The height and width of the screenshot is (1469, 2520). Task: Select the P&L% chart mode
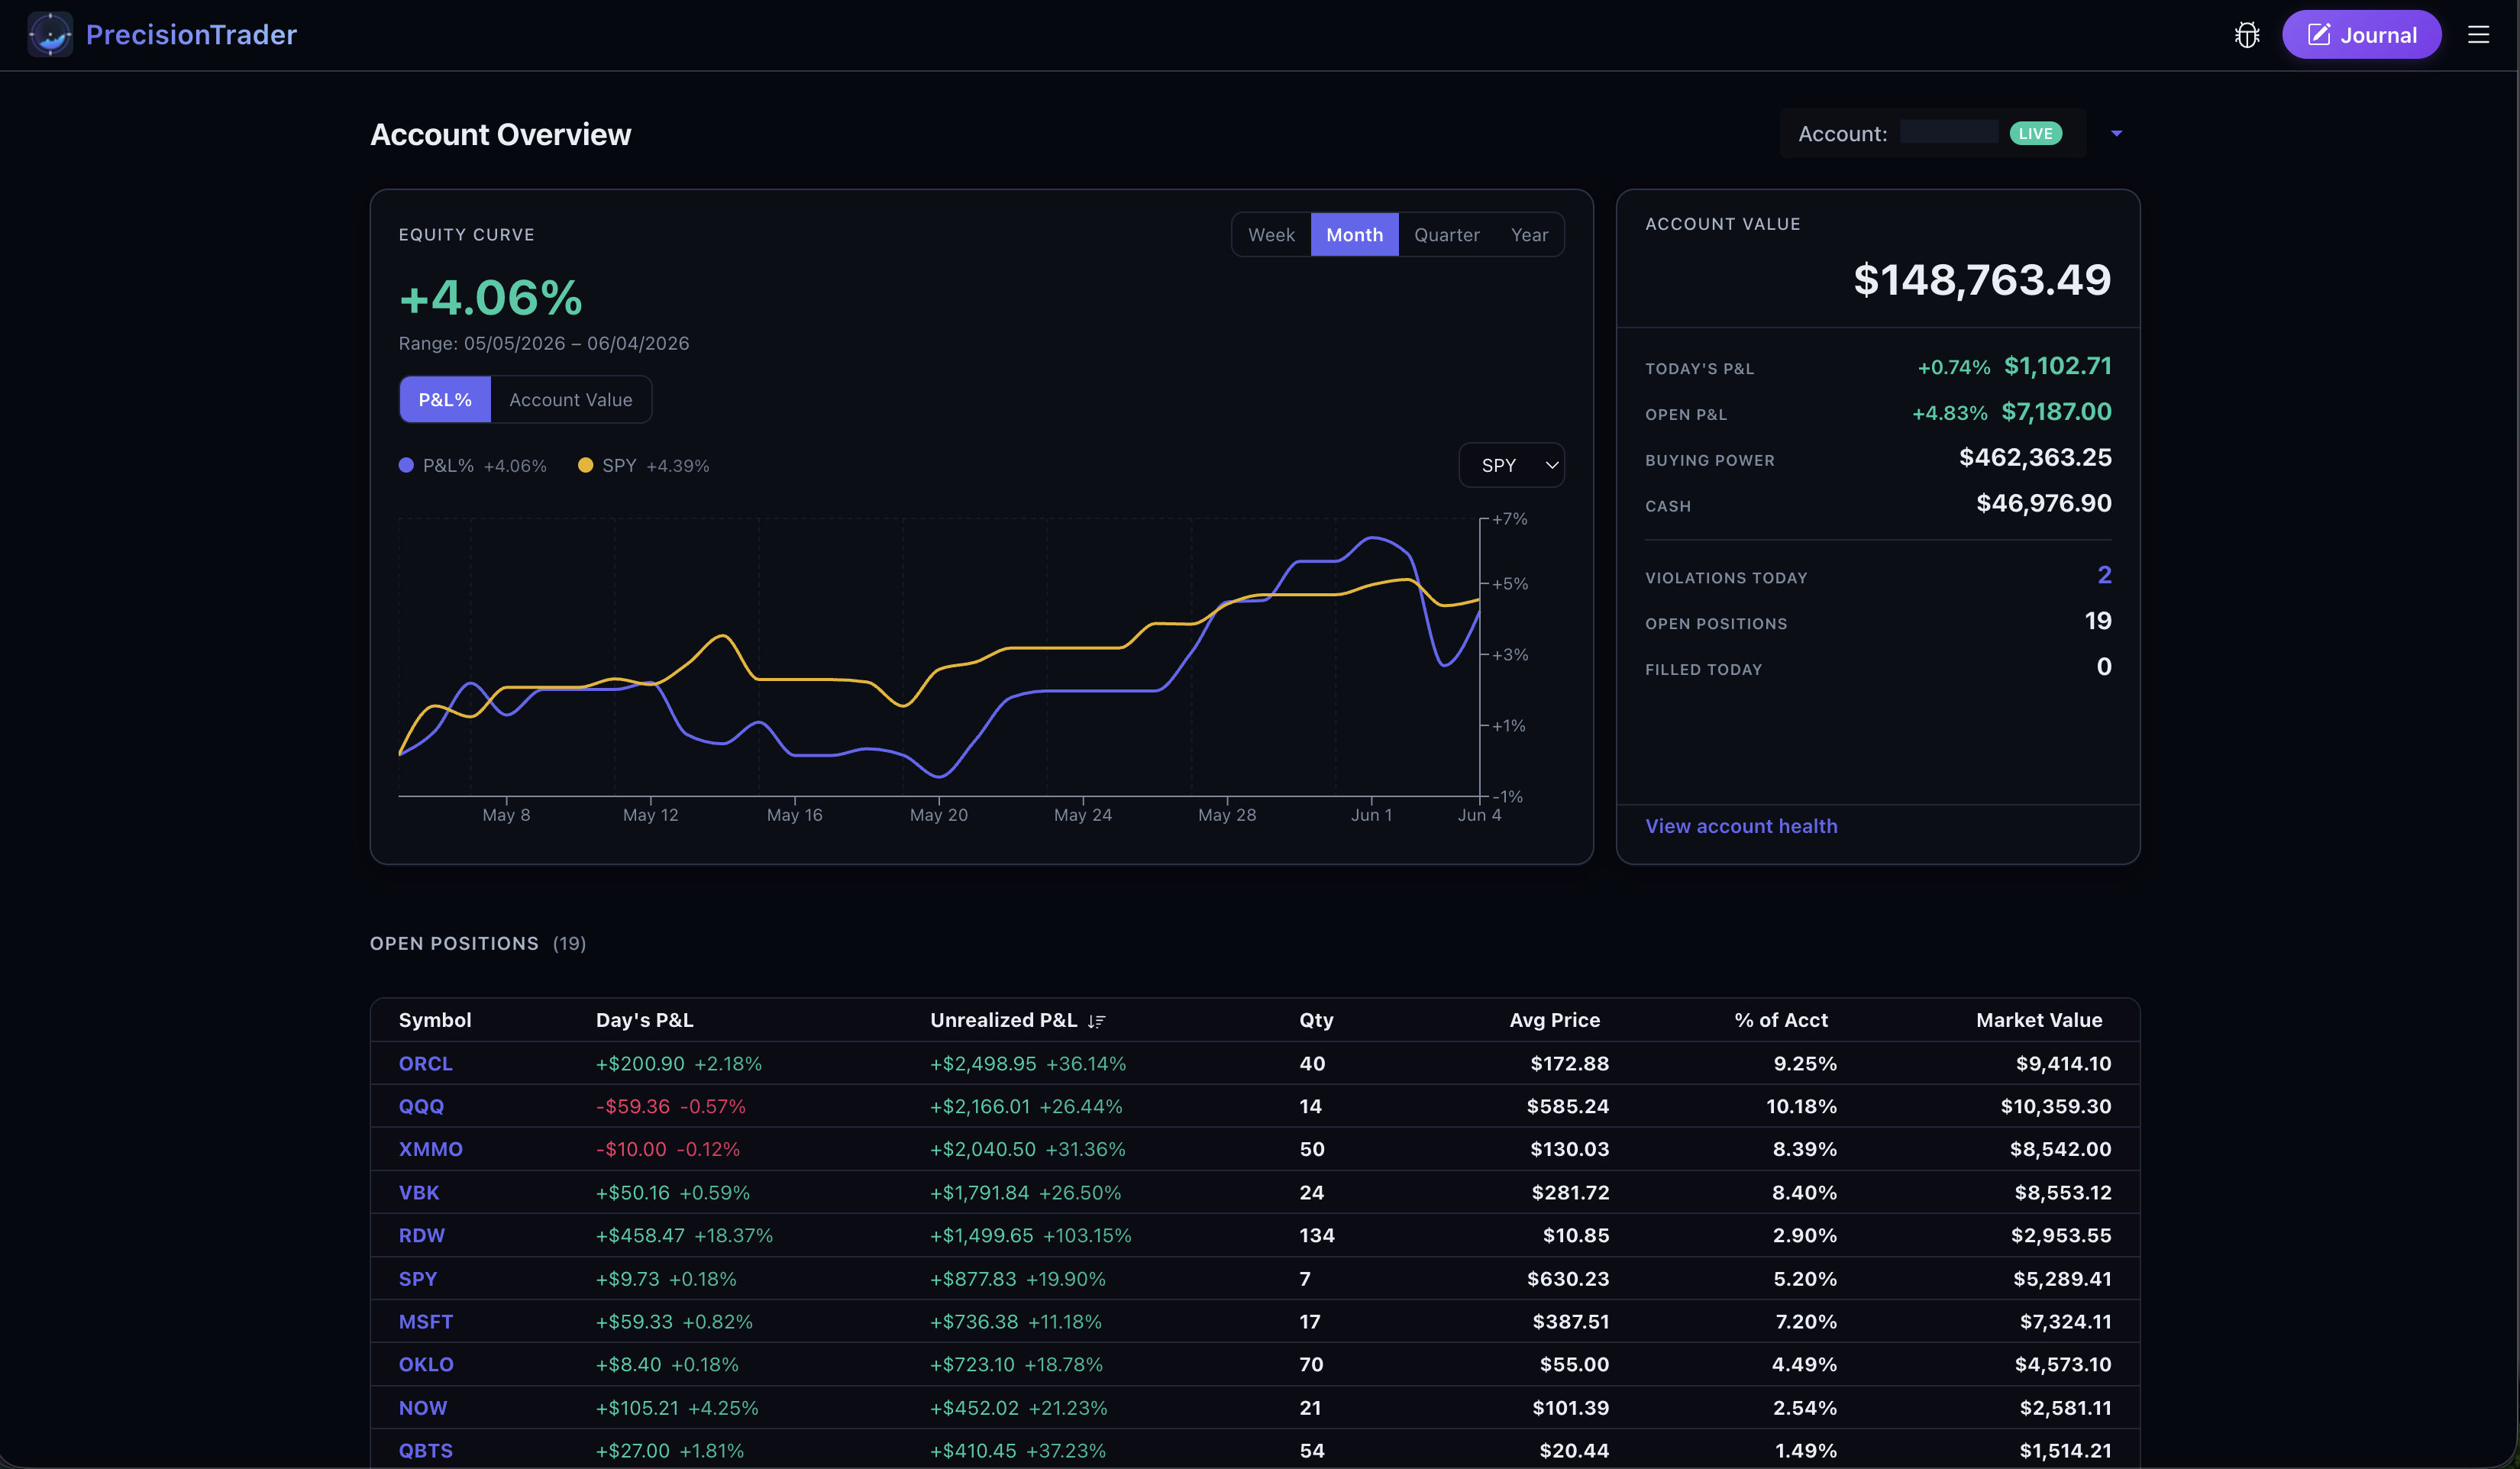click(x=445, y=400)
